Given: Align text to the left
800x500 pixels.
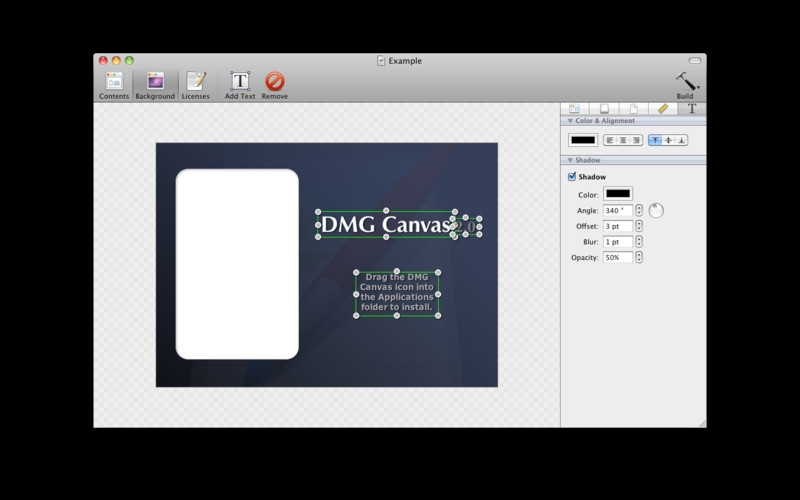Looking at the screenshot, I should [x=609, y=140].
